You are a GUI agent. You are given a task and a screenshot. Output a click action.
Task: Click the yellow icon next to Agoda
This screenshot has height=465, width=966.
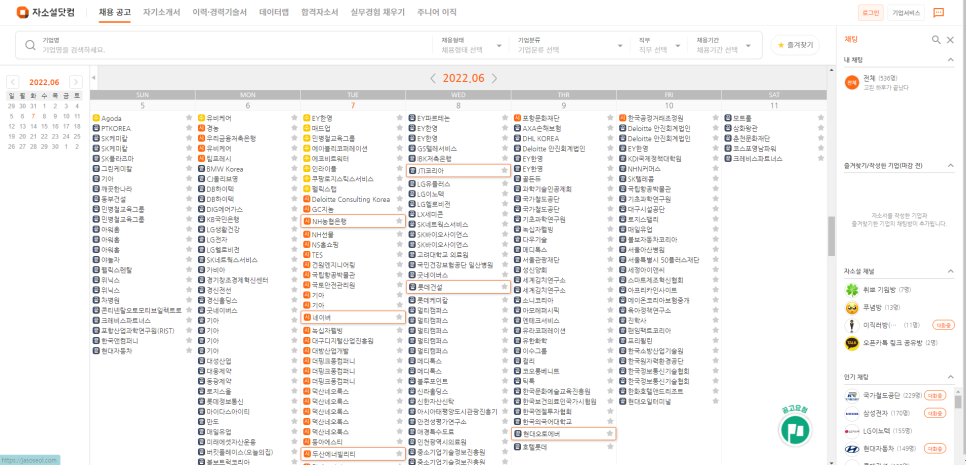click(x=96, y=118)
